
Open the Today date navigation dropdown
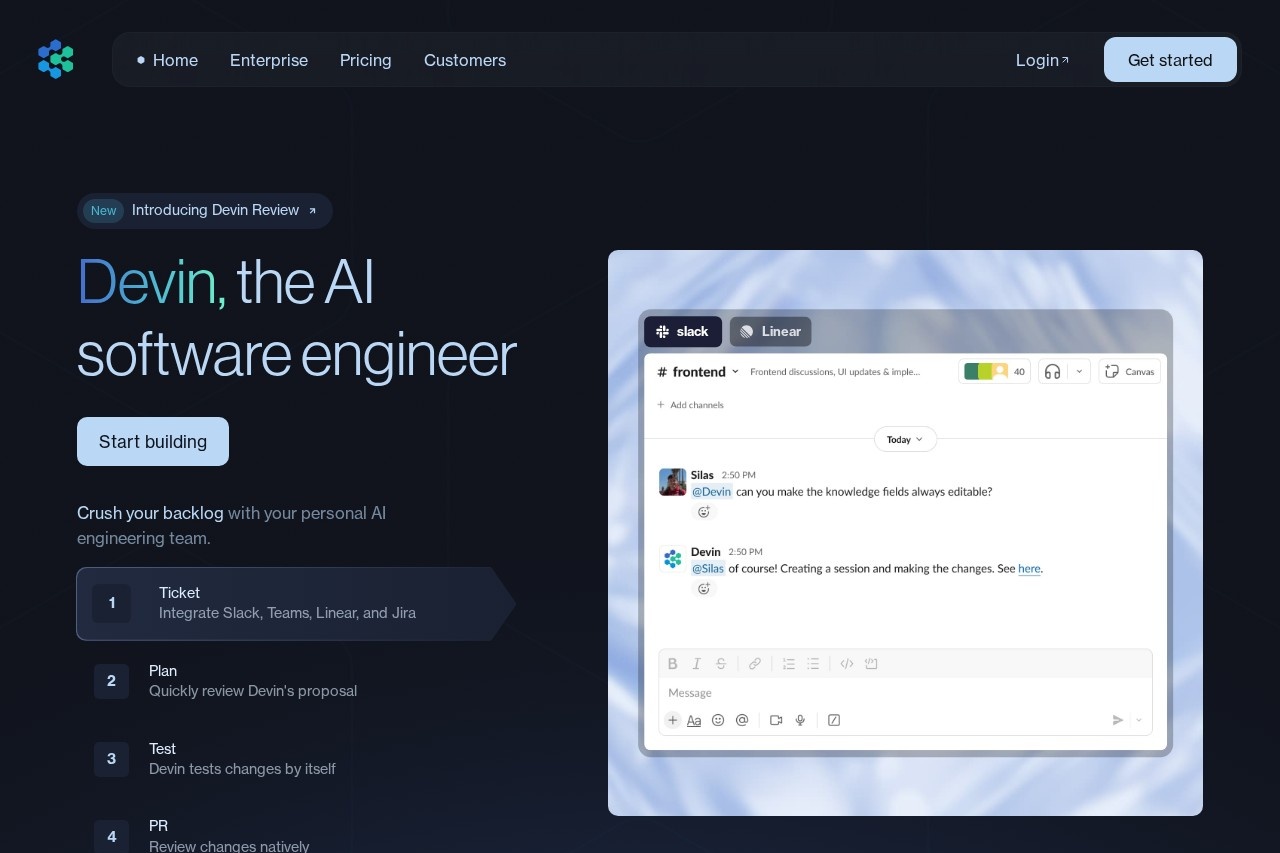tap(905, 439)
